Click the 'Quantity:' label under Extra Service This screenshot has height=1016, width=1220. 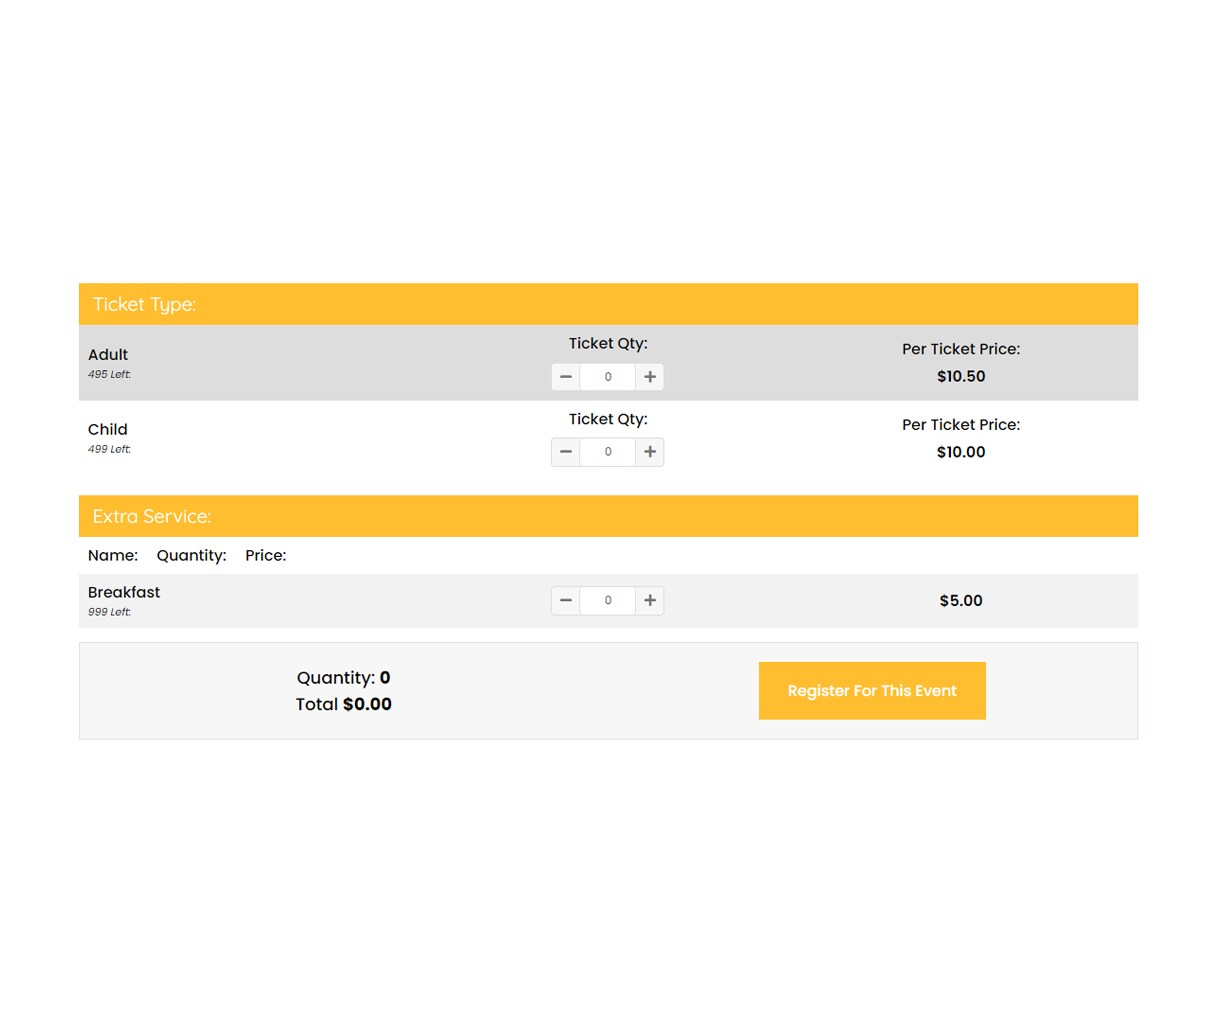click(x=192, y=556)
